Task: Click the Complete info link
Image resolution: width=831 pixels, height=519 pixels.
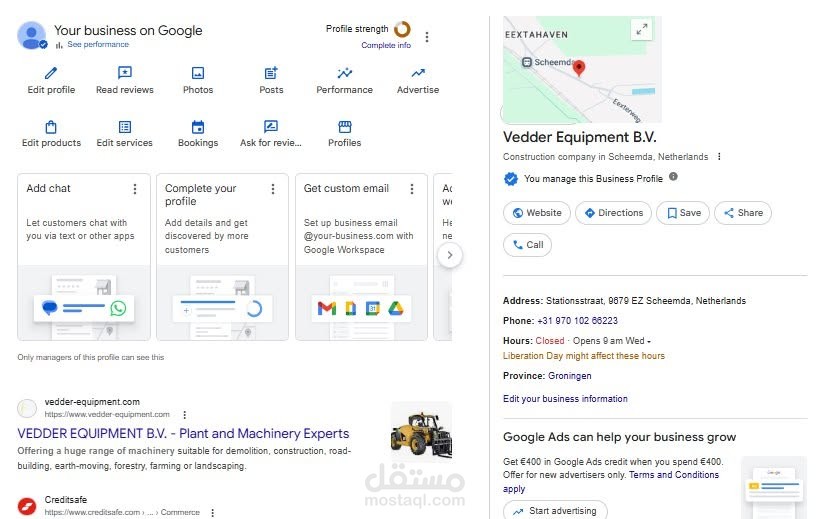Action: point(386,46)
